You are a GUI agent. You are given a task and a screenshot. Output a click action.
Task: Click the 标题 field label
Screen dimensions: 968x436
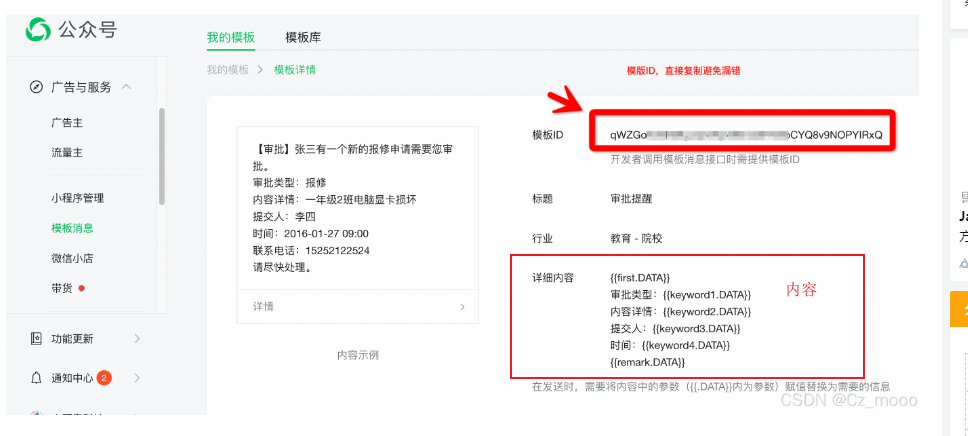(543, 199)
